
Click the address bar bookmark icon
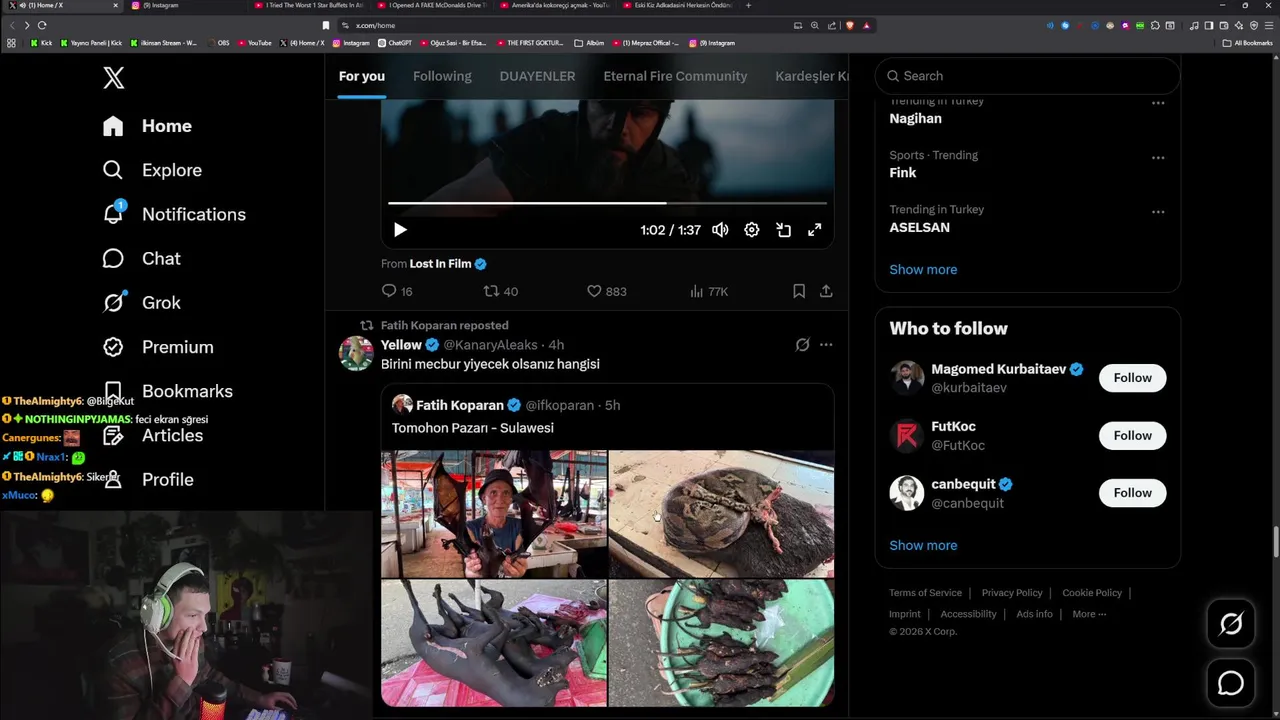click(326, 25)
